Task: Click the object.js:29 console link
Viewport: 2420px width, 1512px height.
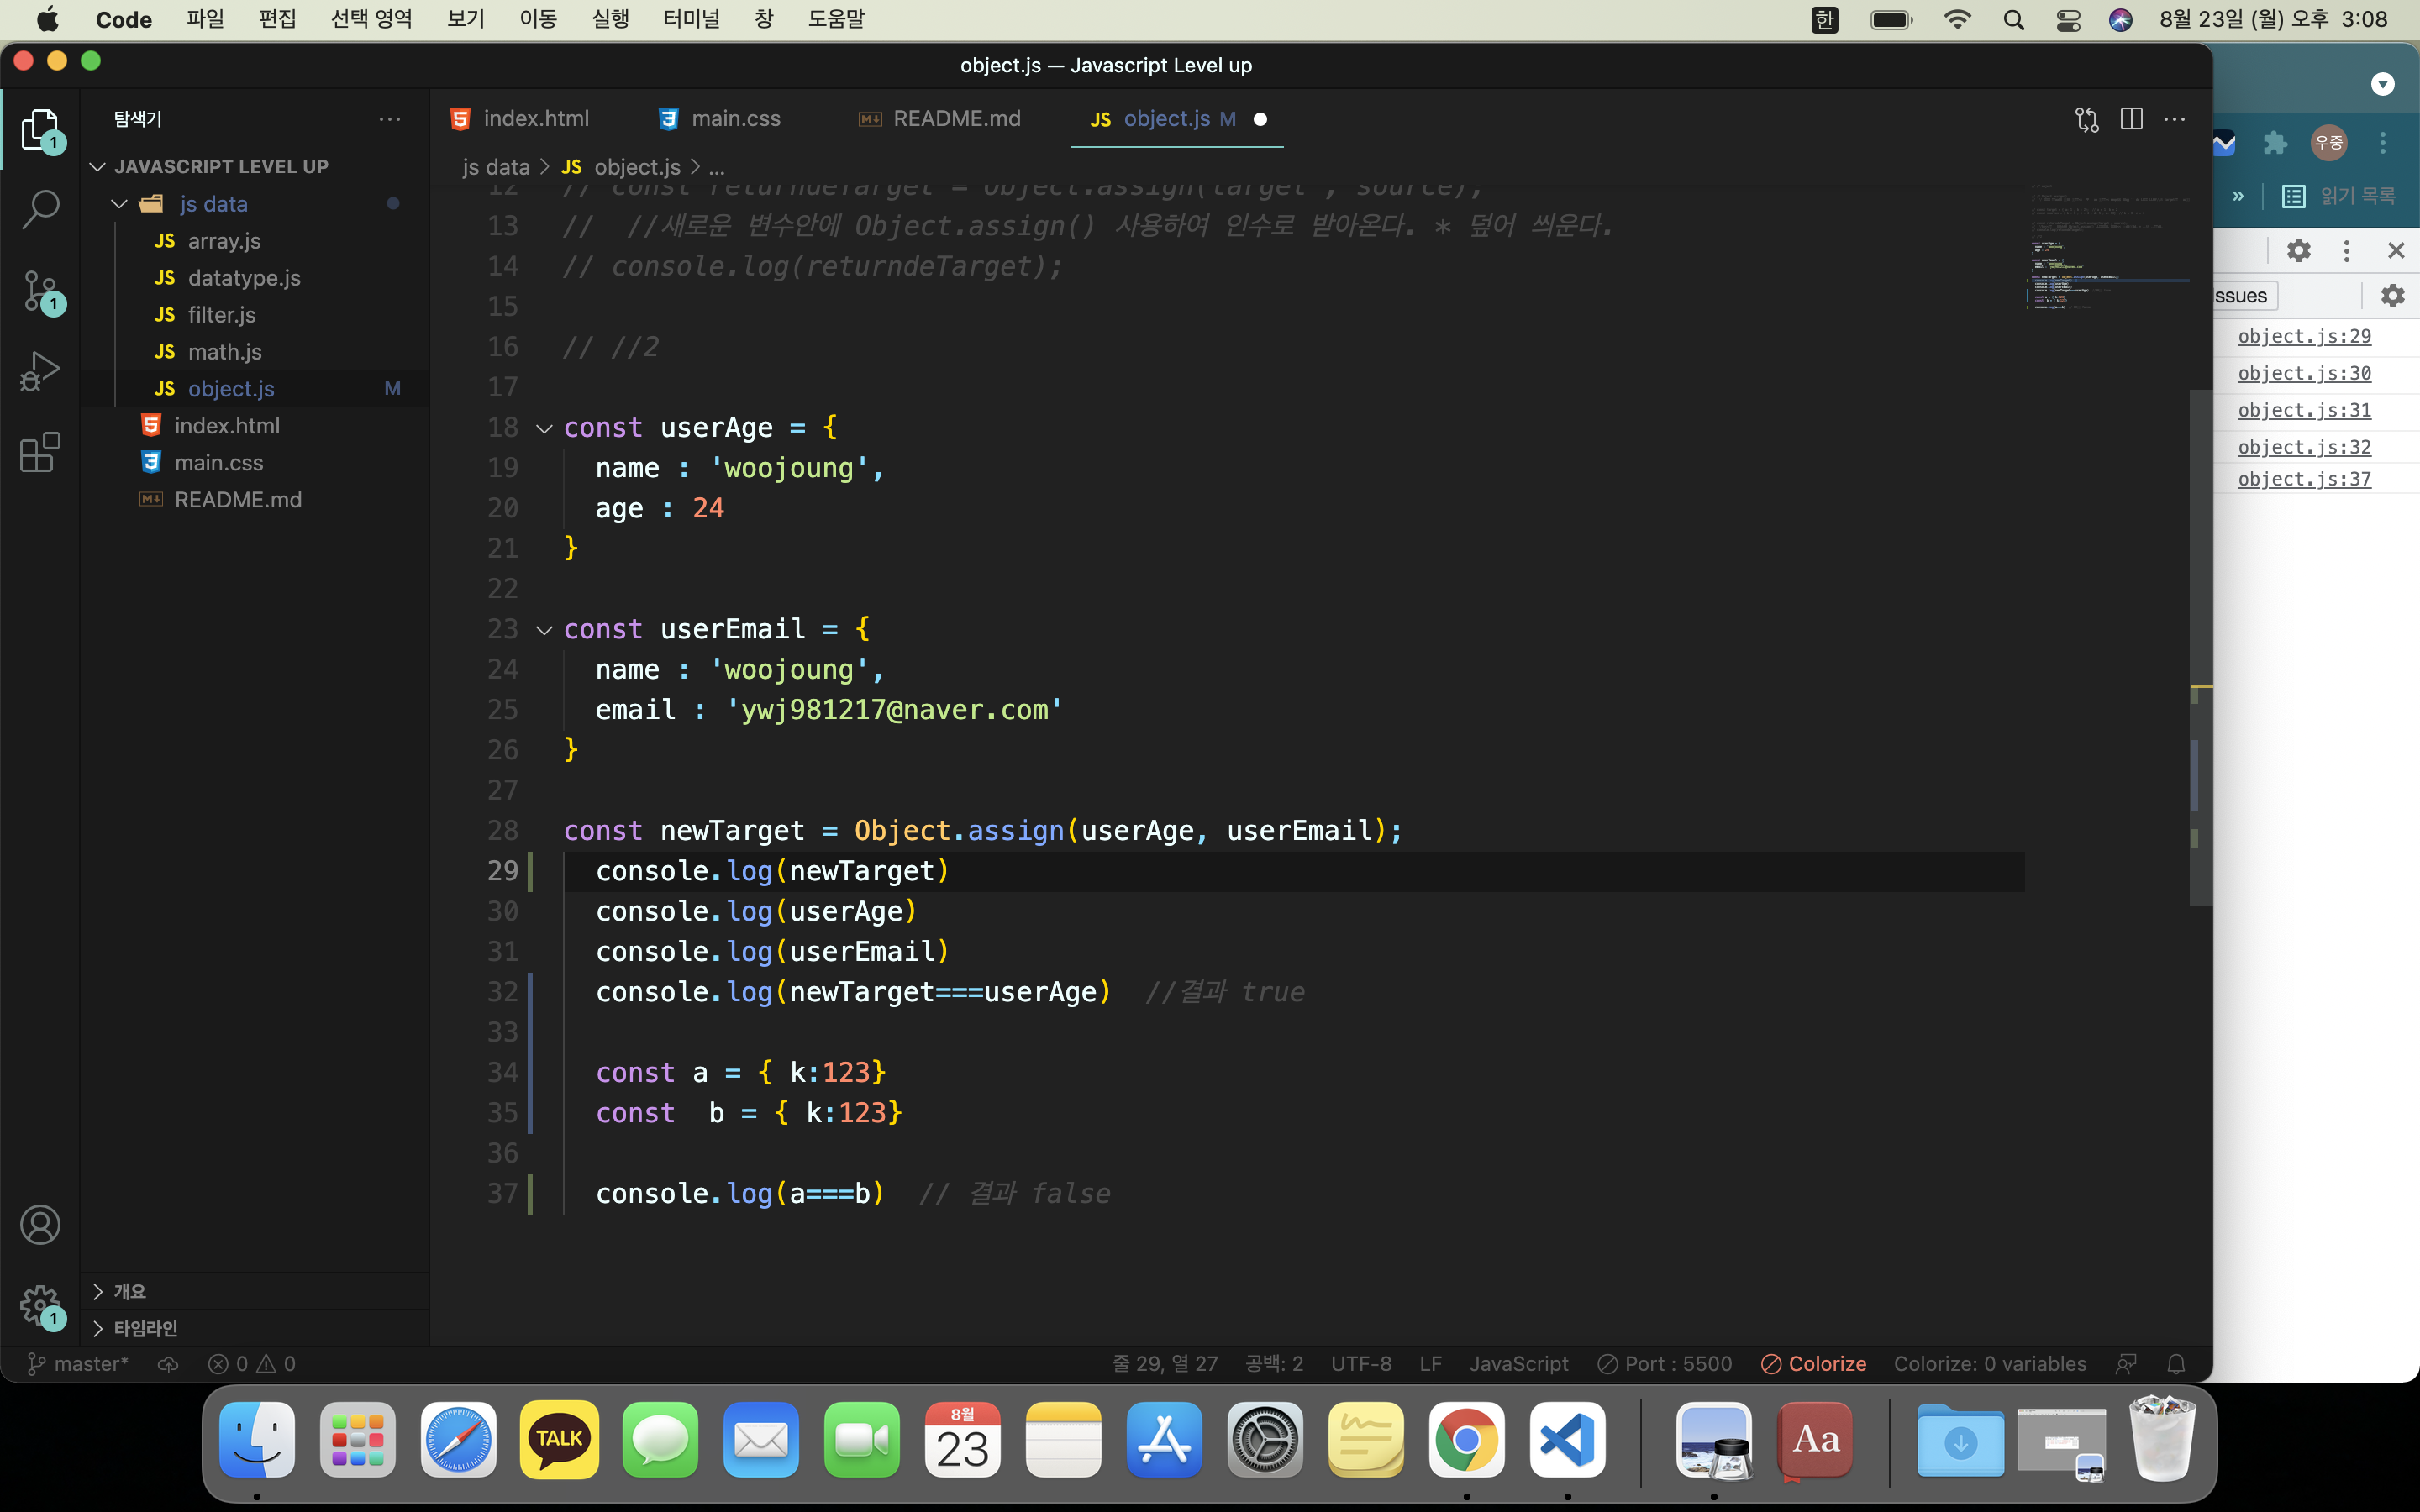Action: tap(2304, 336)
